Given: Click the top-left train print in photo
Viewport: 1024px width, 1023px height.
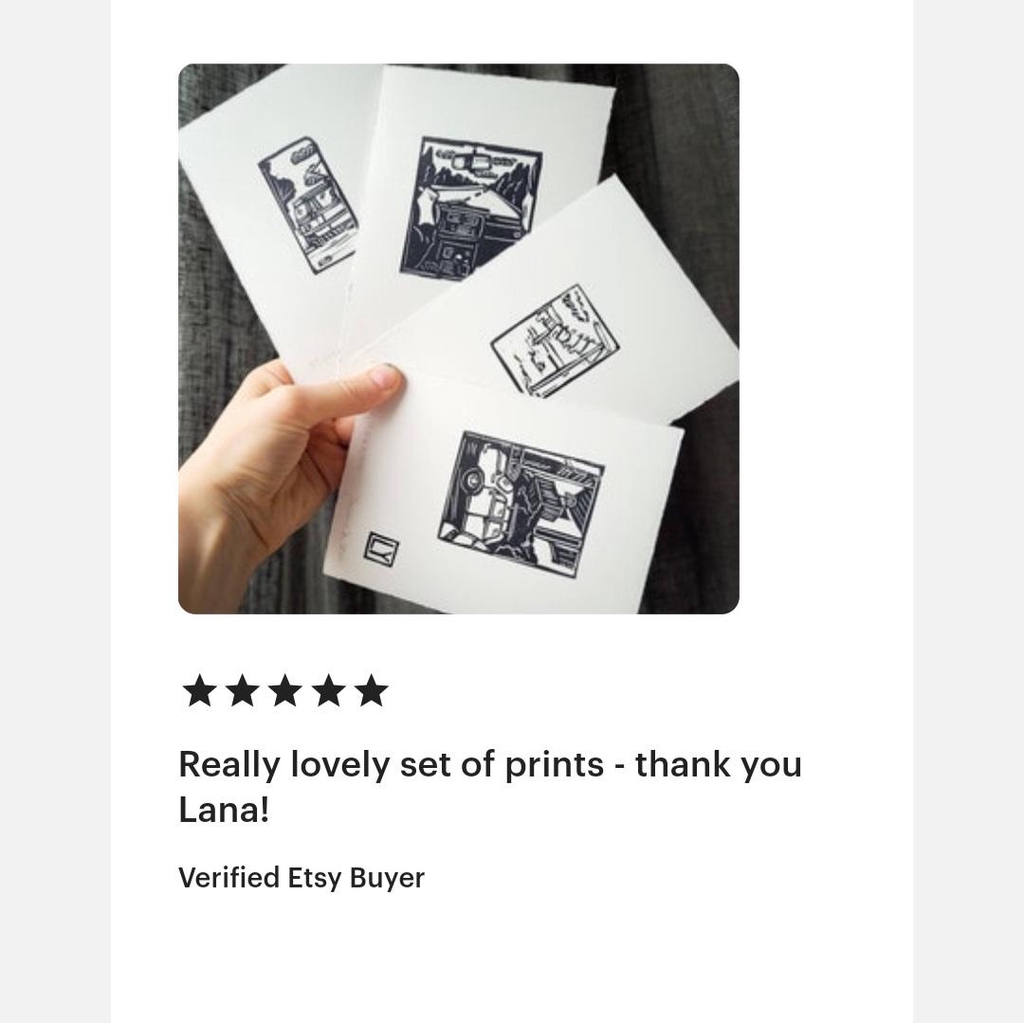Looking at the screenshot, I should click(x=308, y=204).
